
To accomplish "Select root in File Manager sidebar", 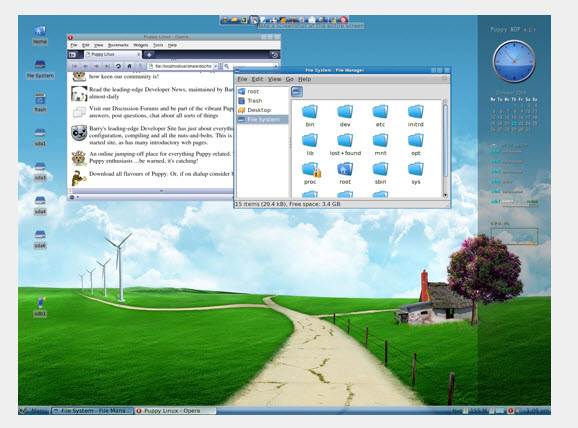I will pos(262,91).
